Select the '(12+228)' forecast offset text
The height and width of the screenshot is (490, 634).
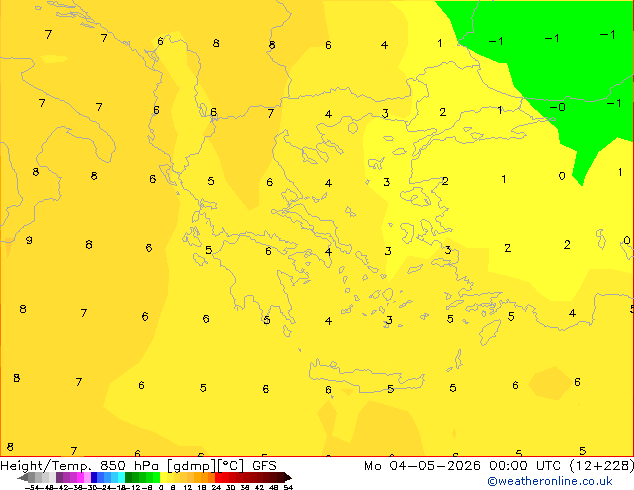click(x=601, y=466)
